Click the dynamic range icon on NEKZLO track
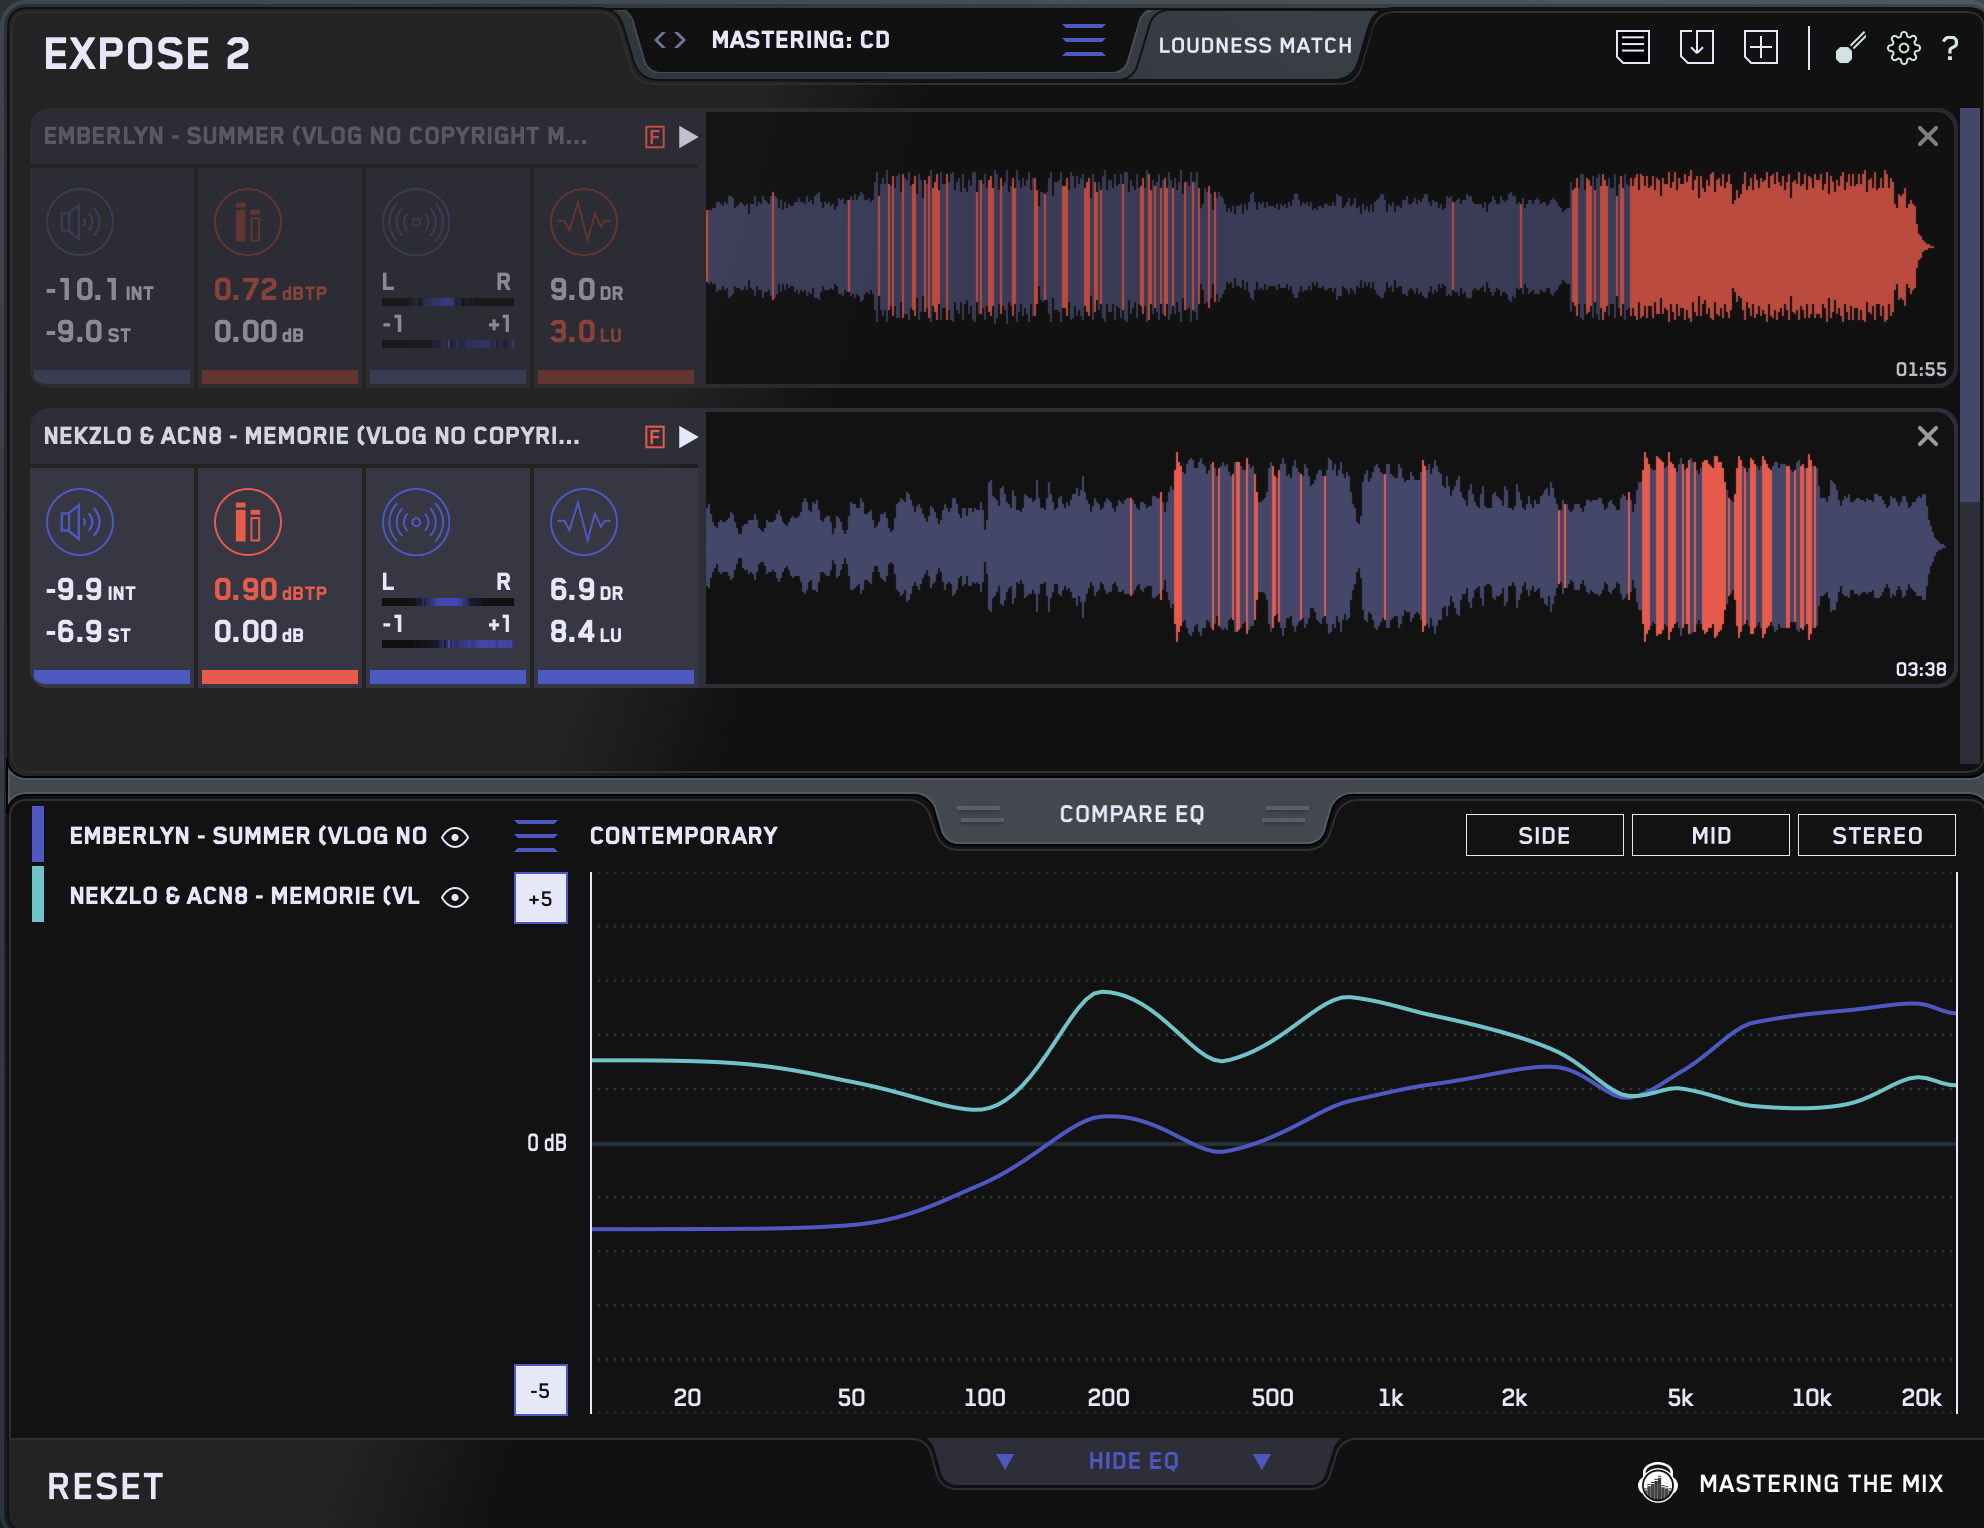Image resolution: width=1984 pixels, height=1528 pixels. point(584,522)
